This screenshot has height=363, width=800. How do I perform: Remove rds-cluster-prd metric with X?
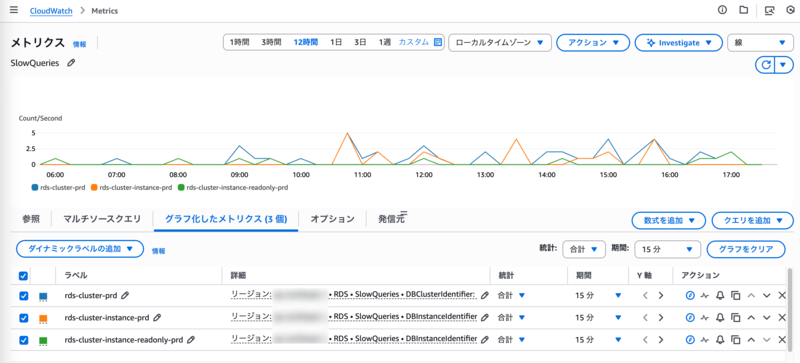[x=782, y=295]
